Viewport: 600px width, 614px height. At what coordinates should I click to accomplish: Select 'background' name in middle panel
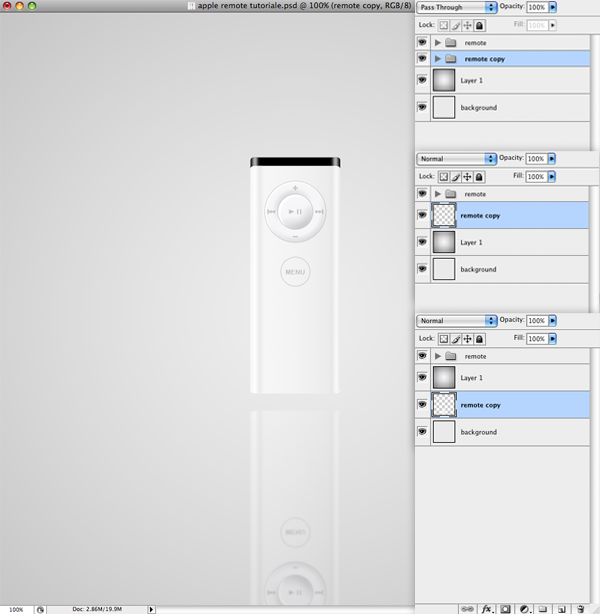tap(478, 269)
